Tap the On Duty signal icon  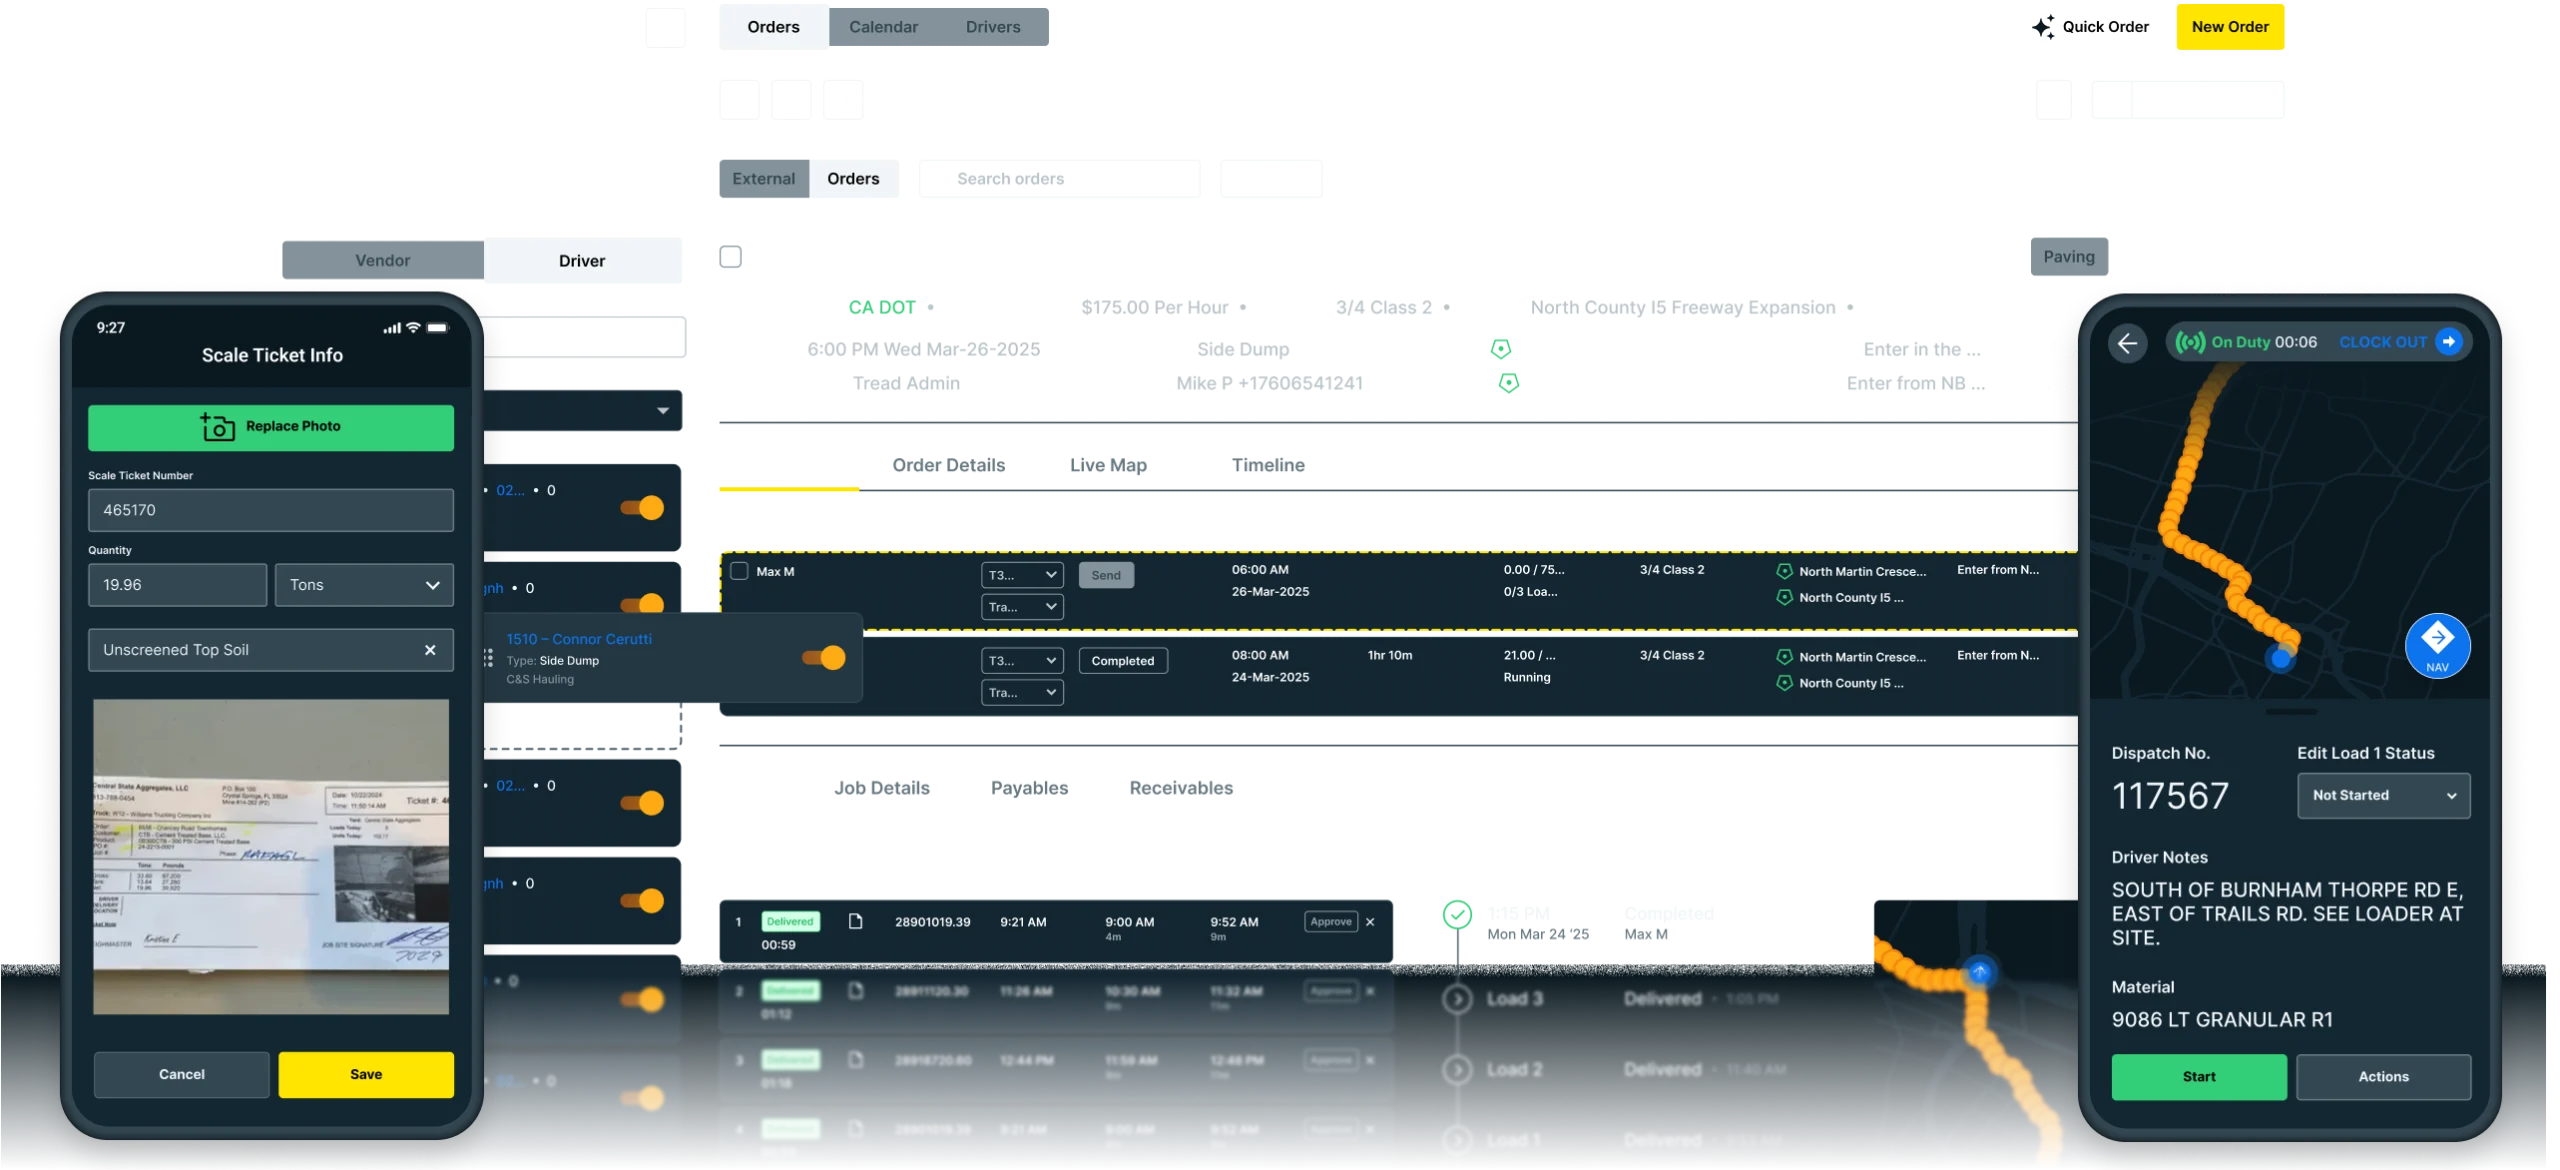click(x=2190, y=342)
